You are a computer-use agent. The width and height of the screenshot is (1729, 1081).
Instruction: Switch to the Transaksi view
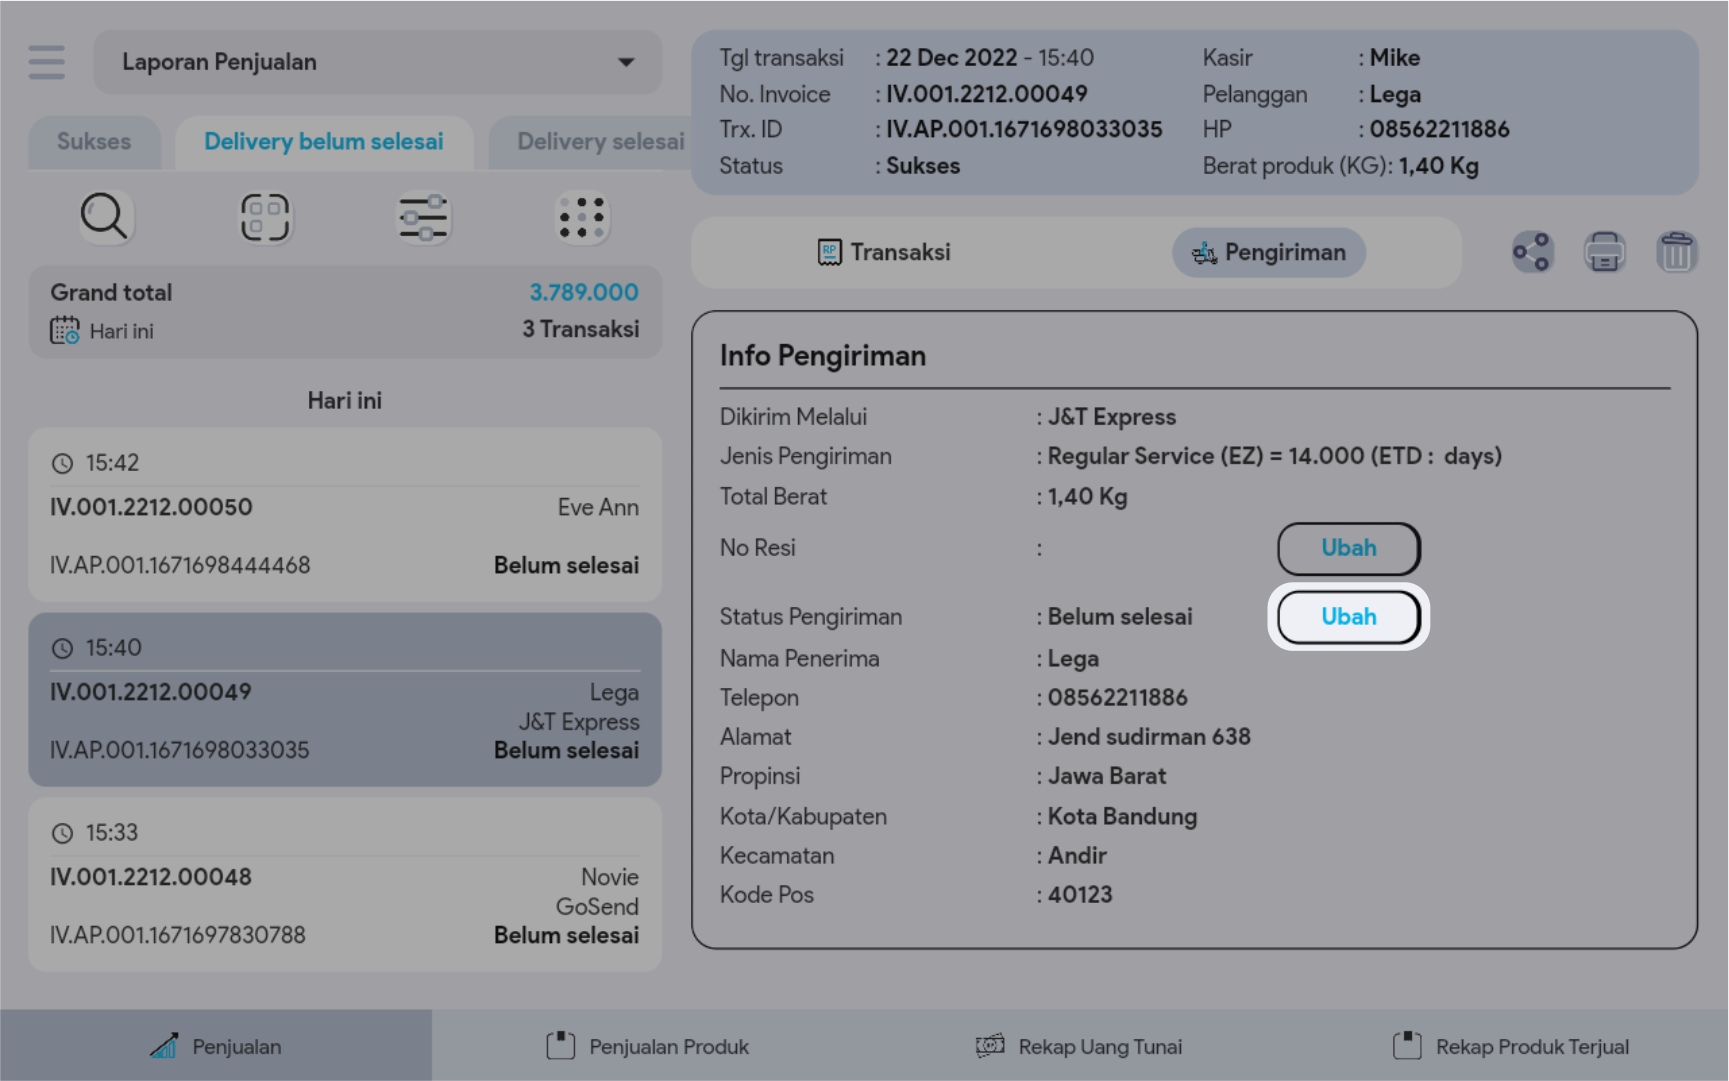point(884,253)
